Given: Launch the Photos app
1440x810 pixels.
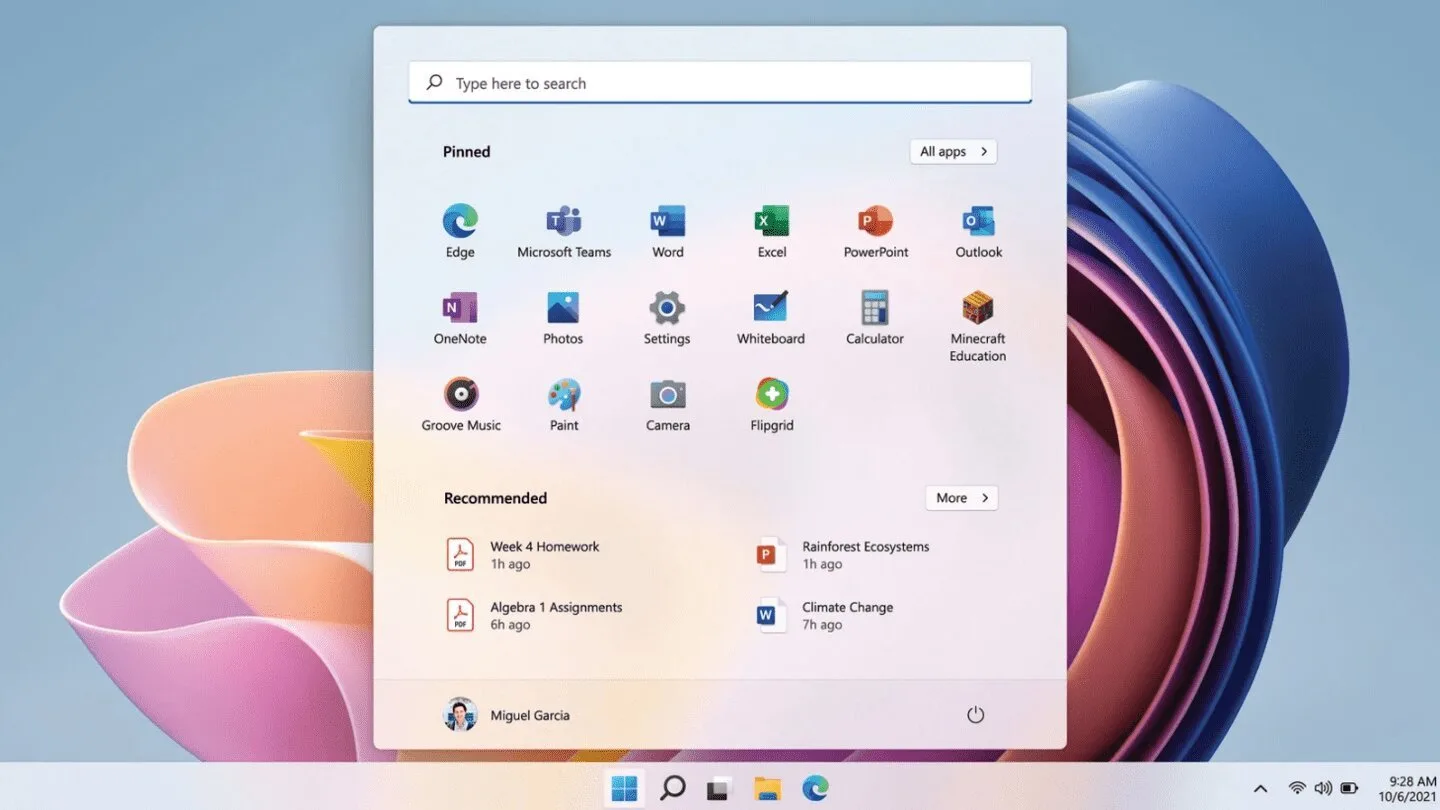Looking at the screenshot, I should pyautogui.click(x=563, y=318).
